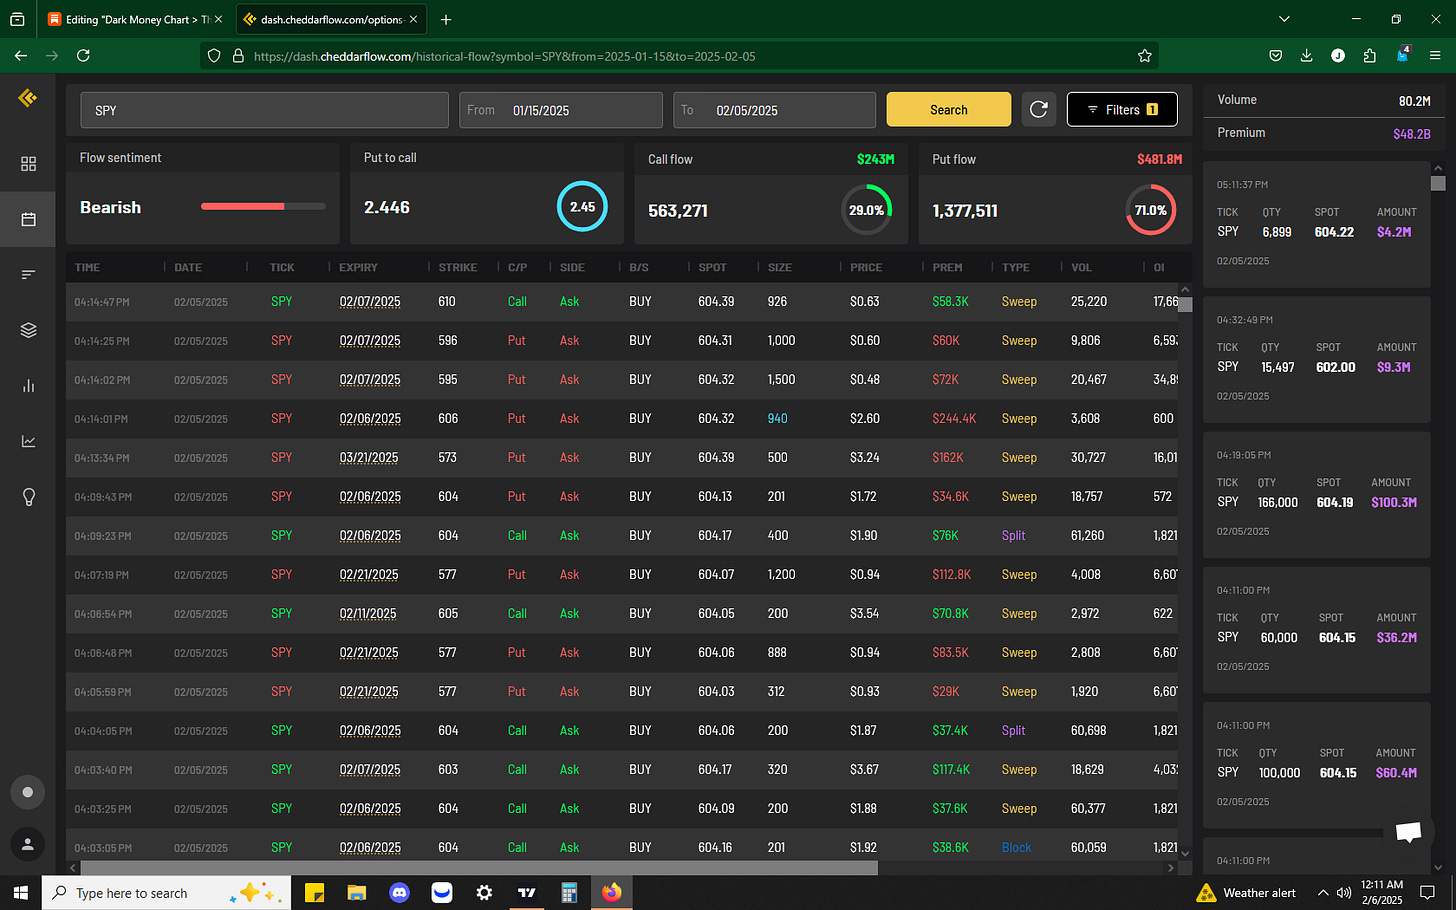Open Settings gear in taskbar
This screenshot has height=910, width=1456.
pyautogui.click(x=484, y=892)
